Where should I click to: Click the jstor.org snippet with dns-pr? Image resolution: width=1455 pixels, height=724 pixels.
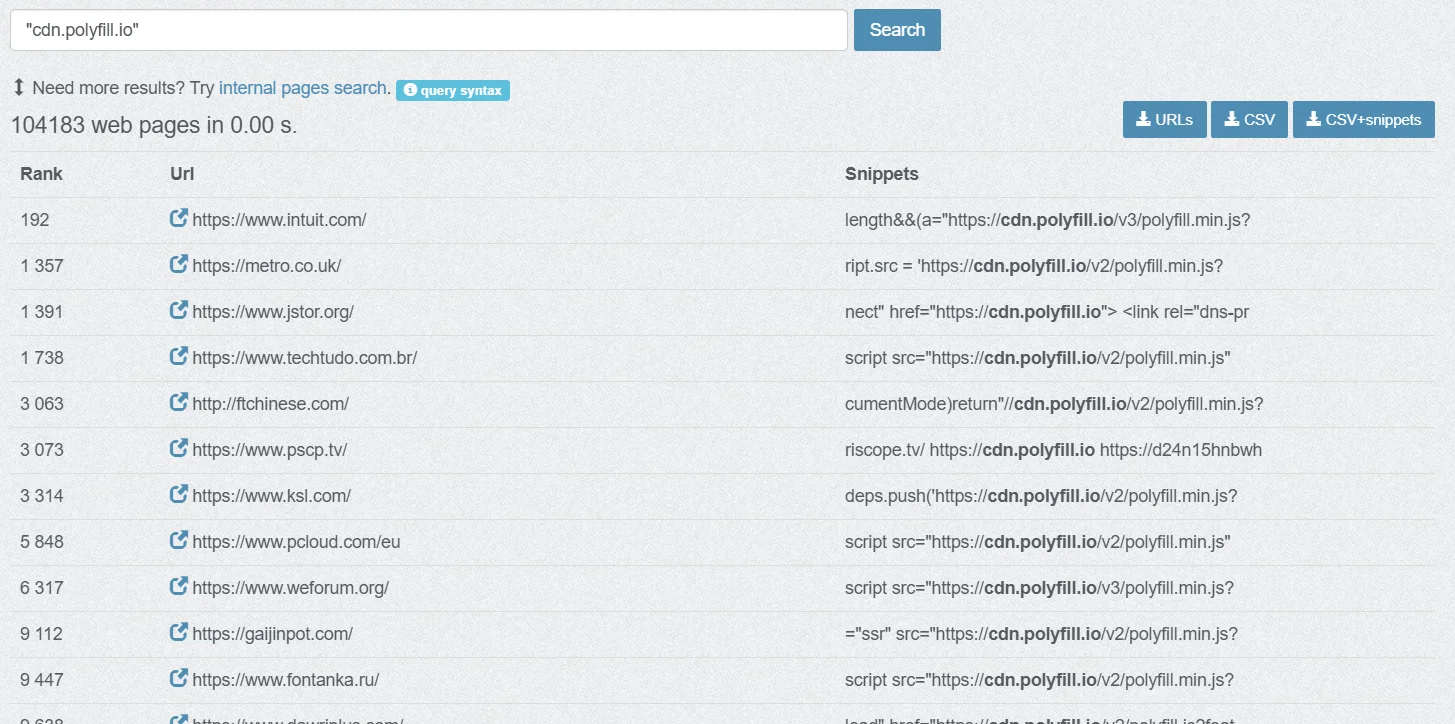coord(1047,312)
